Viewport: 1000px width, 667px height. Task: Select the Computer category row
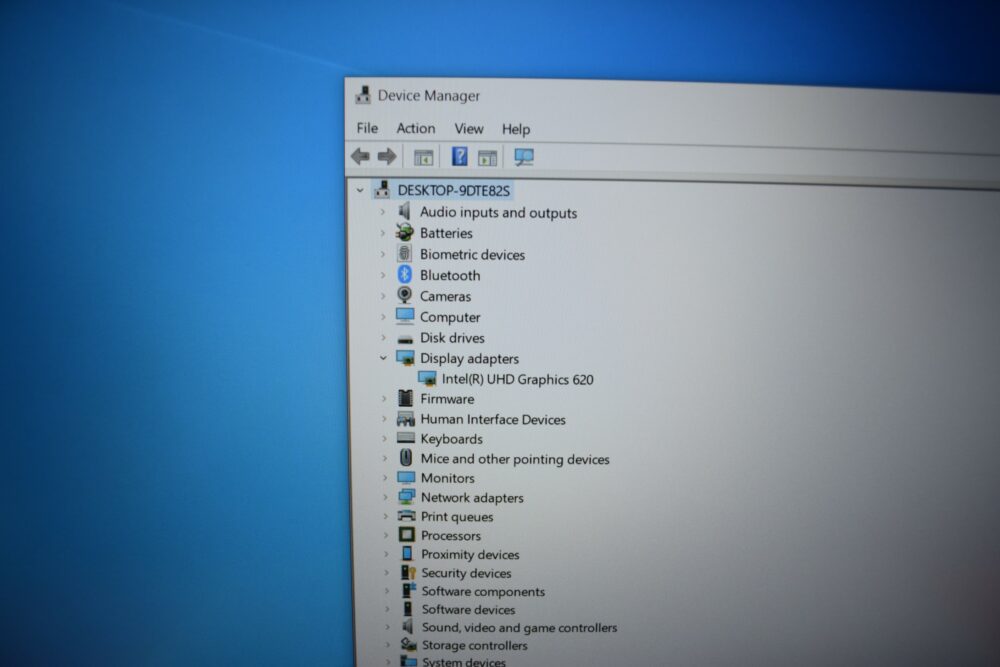click(450, 317)
